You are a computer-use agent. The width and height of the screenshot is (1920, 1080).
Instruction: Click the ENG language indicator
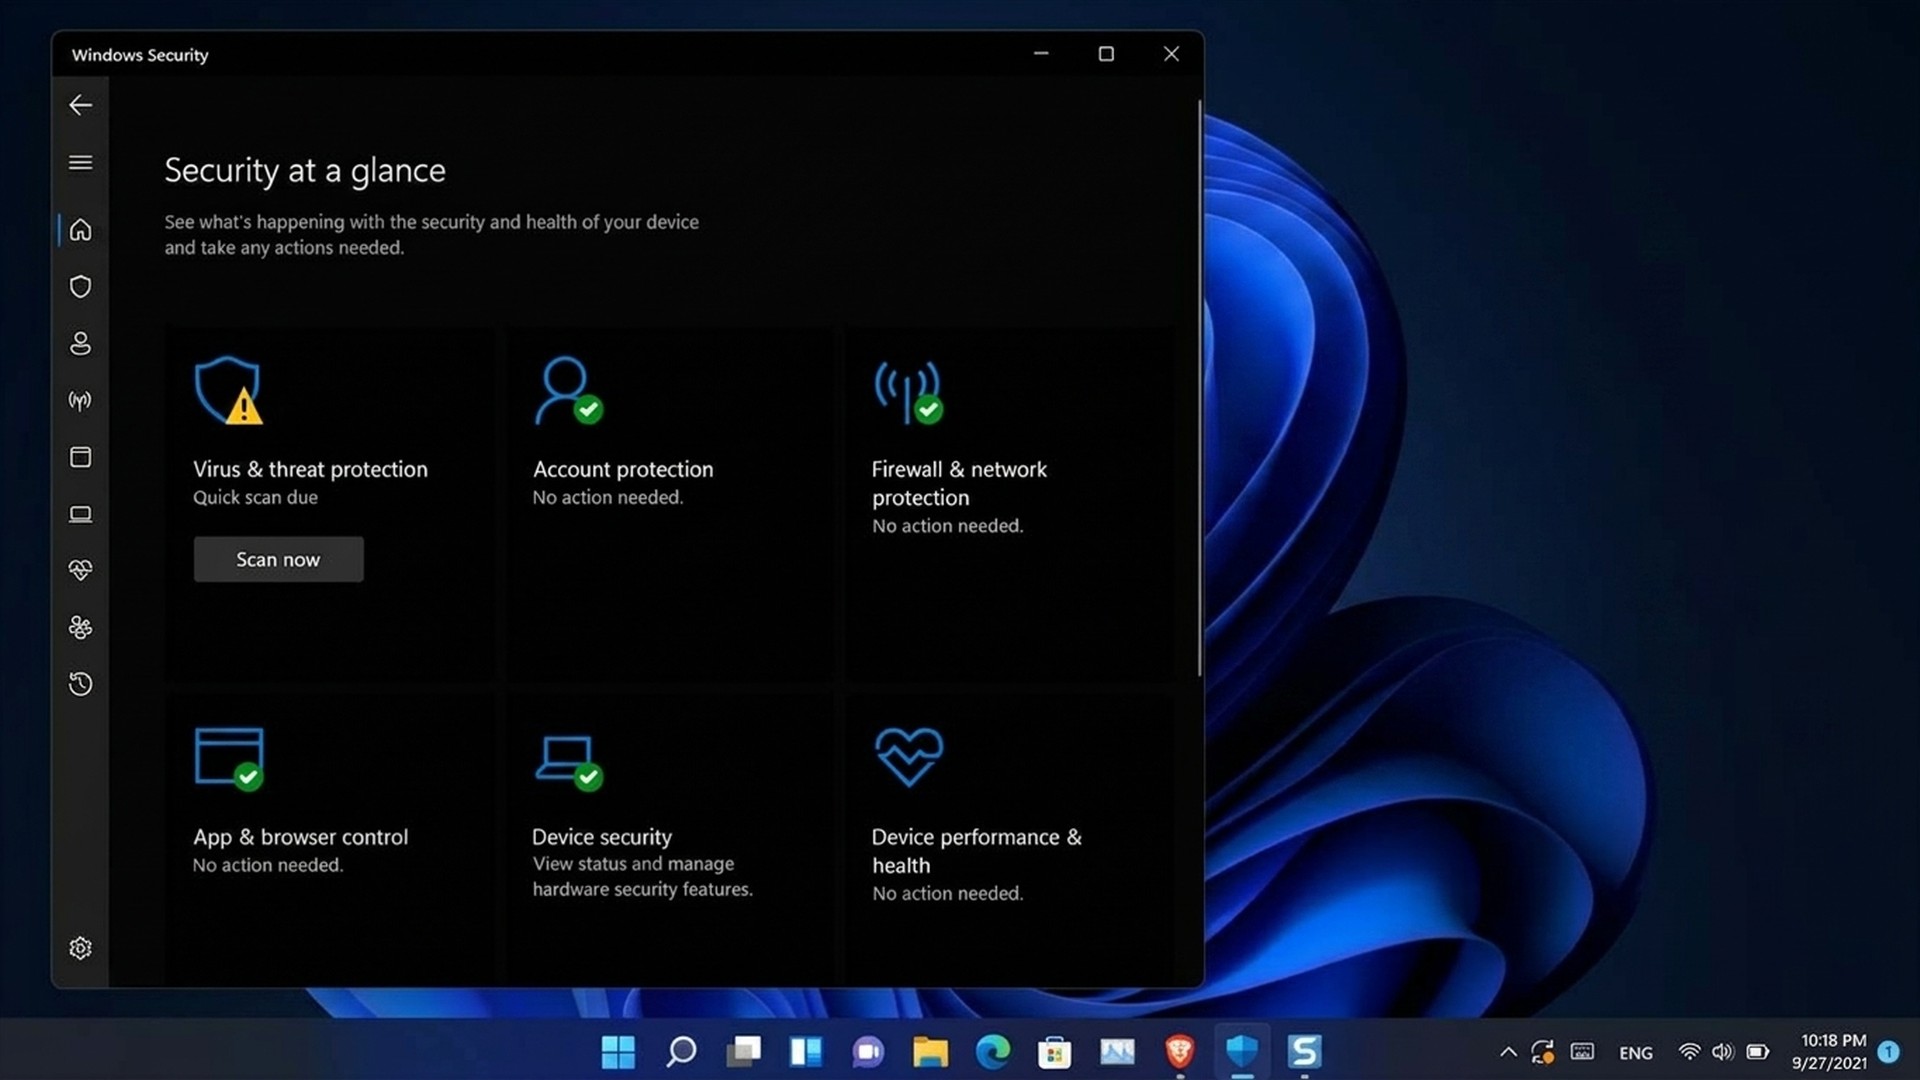1636,1053
